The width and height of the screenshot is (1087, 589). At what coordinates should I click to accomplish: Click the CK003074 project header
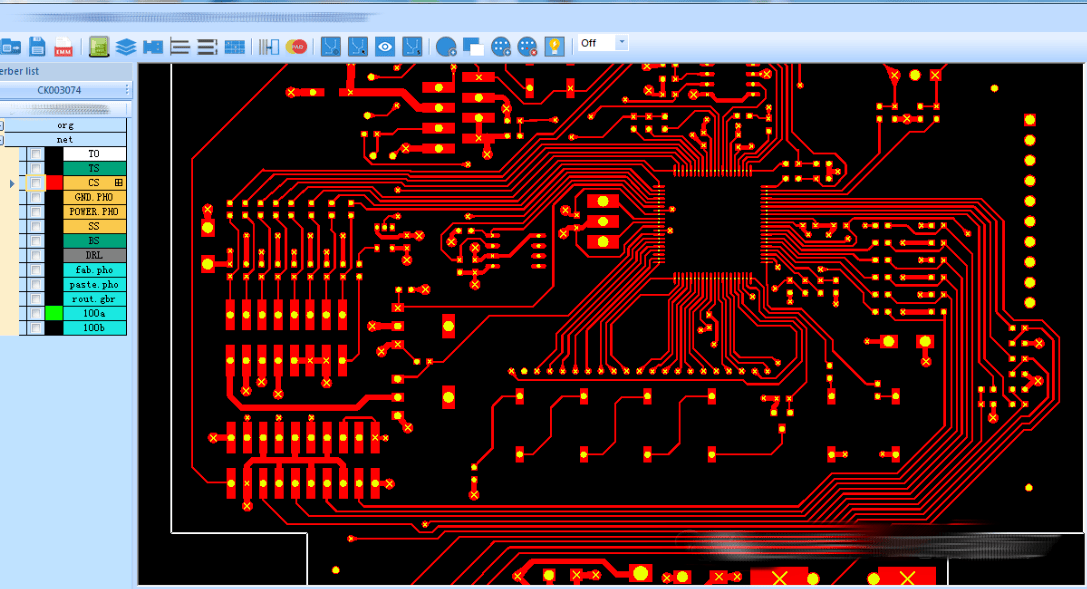[60, 90]
